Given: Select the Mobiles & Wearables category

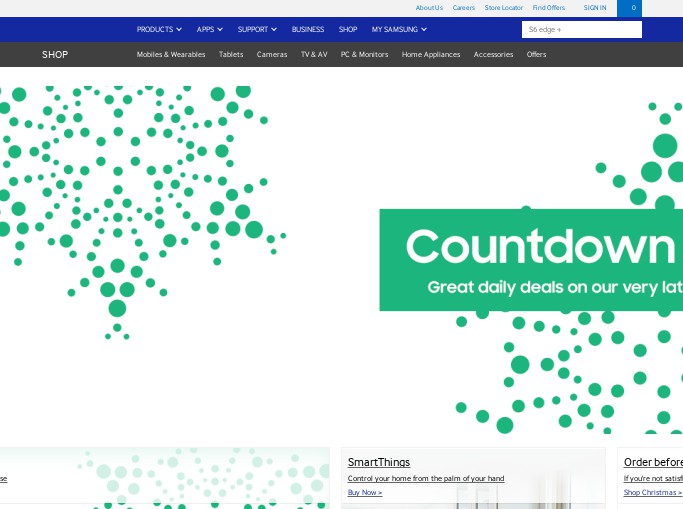Looking at the screenshot, I should (171, 54).
